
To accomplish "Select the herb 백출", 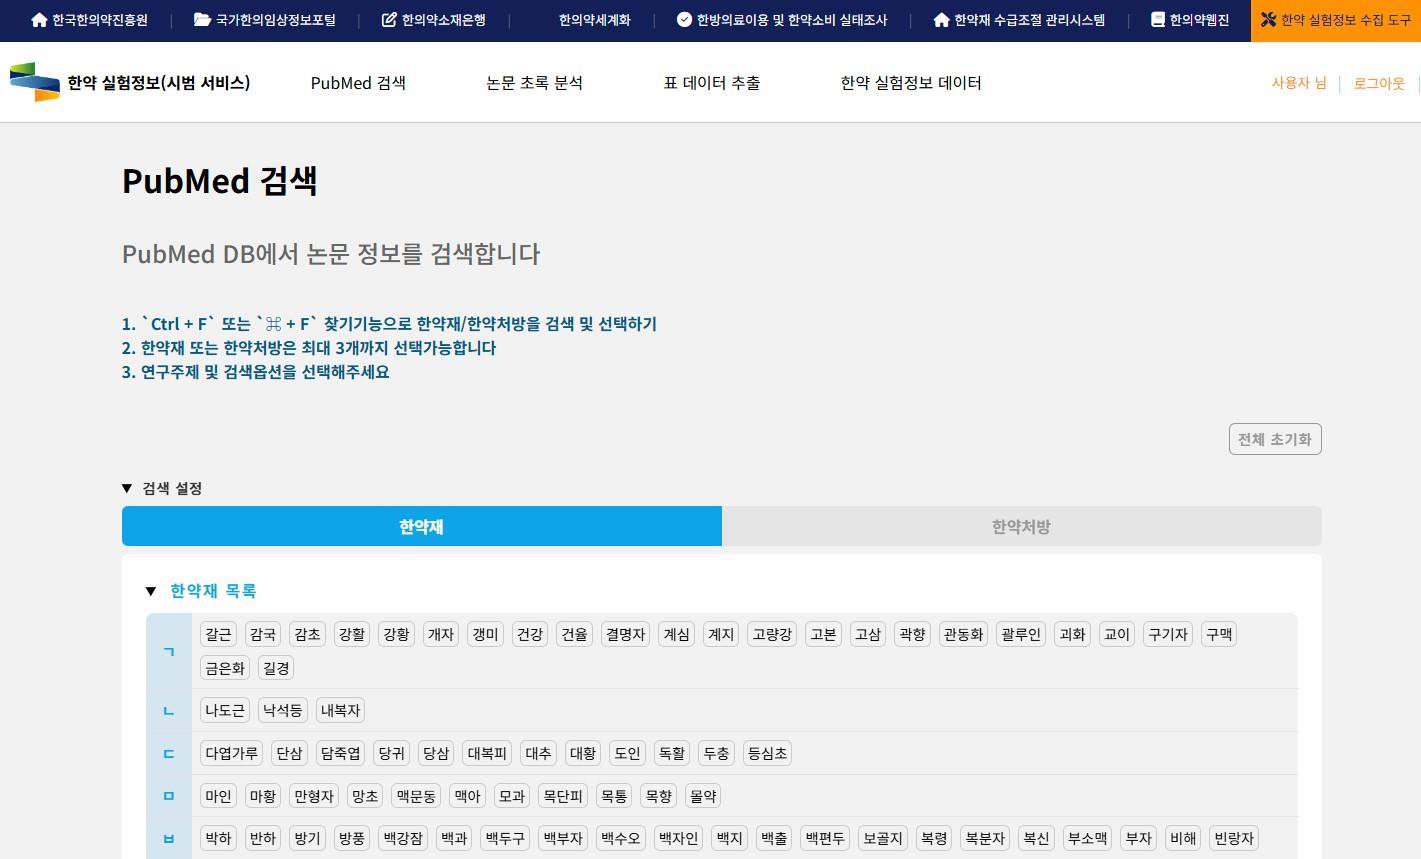I will [x=774, y=838].
